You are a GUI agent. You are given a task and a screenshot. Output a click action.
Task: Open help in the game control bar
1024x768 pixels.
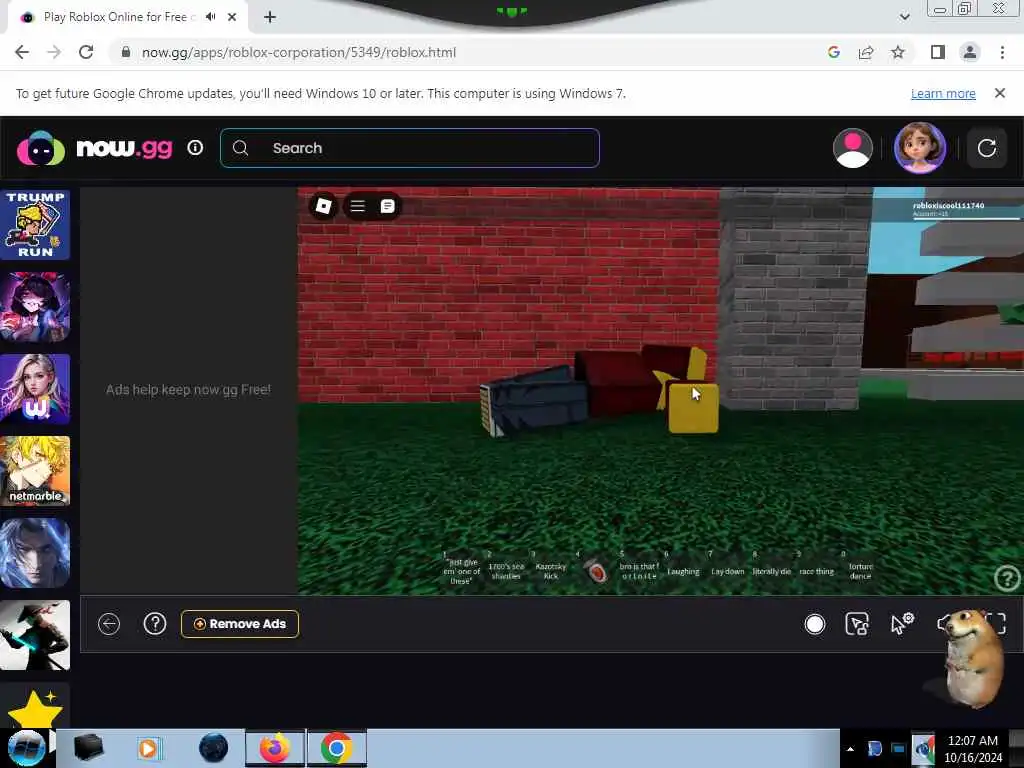(x=155, y=624)
